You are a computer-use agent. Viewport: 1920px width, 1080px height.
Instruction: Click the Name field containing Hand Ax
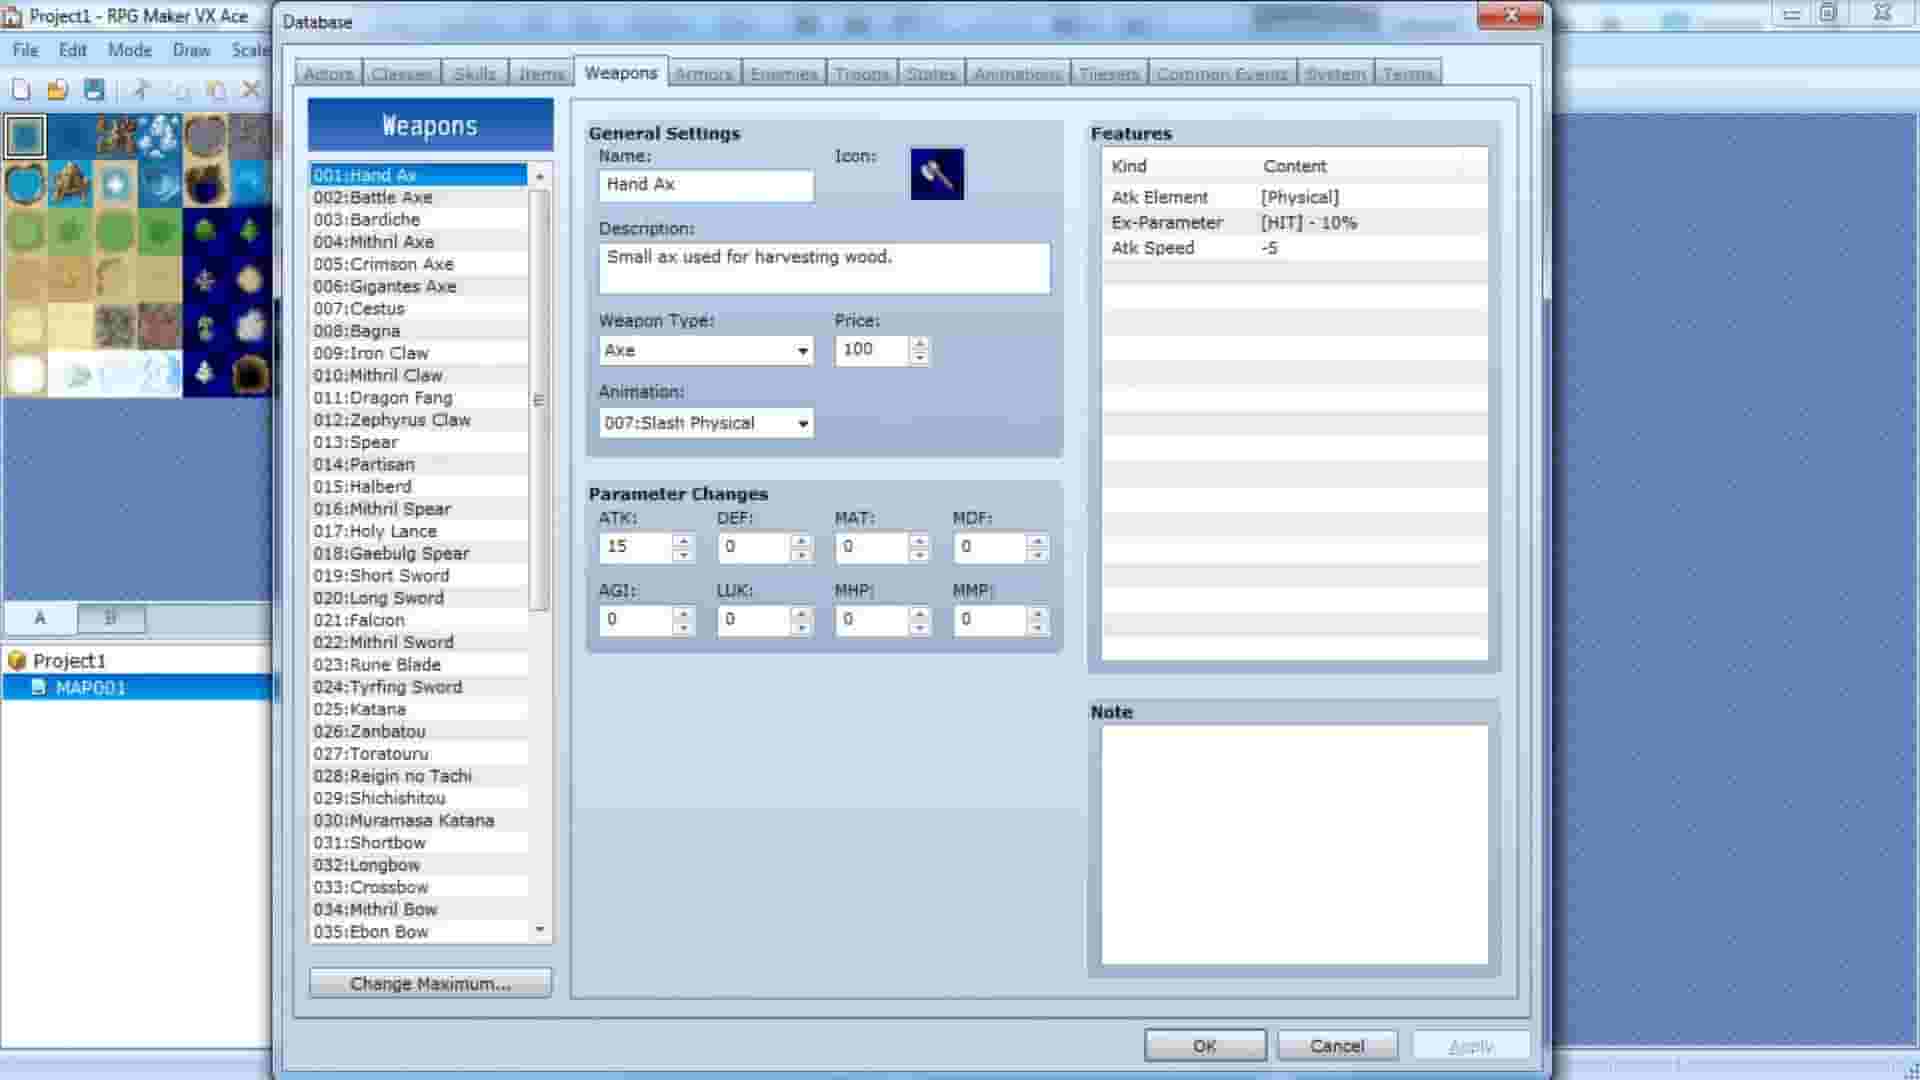(x=706, y=185)
